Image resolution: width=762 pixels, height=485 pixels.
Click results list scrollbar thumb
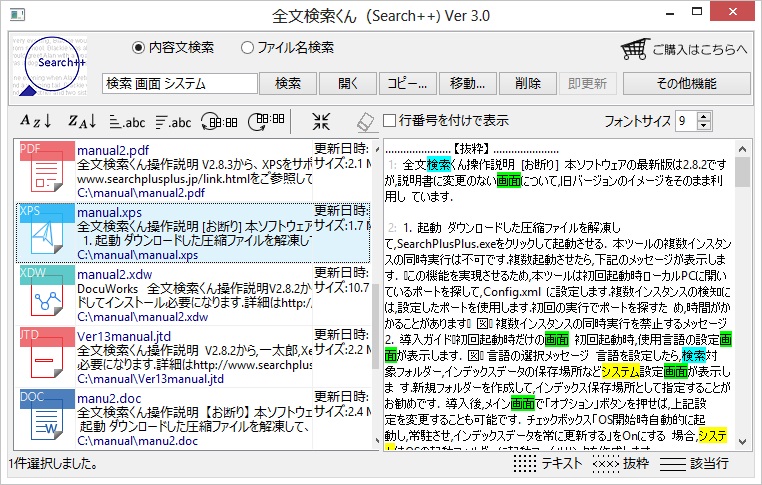[375, 326]
